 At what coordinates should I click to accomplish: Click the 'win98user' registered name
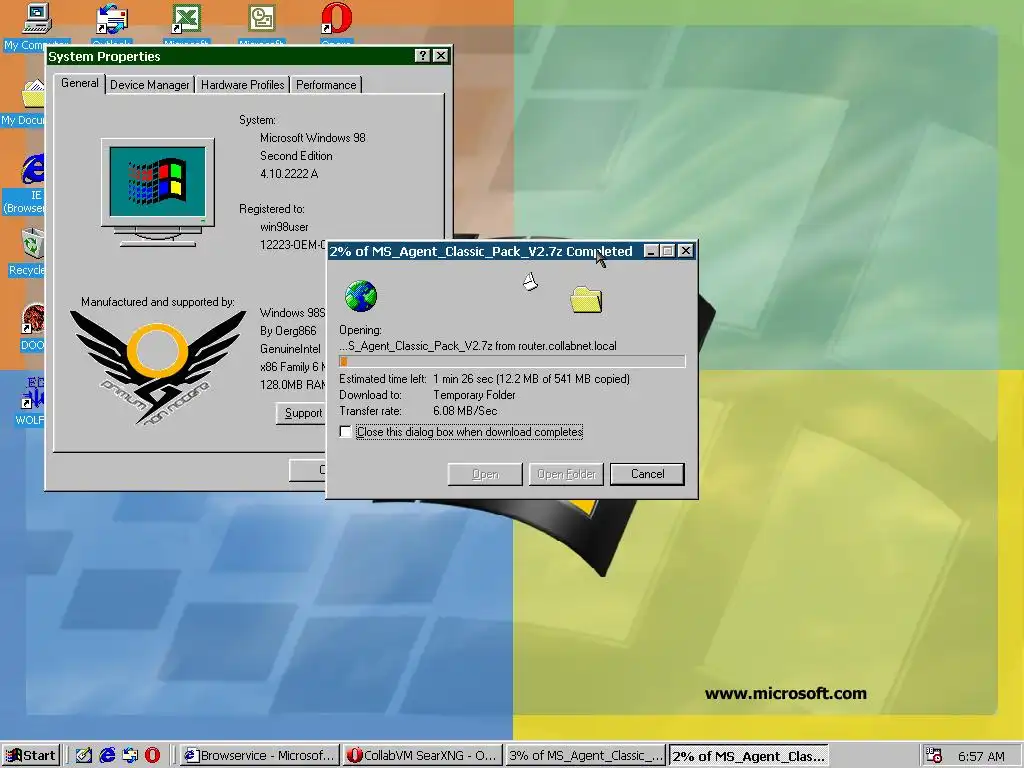coord(284,227)
